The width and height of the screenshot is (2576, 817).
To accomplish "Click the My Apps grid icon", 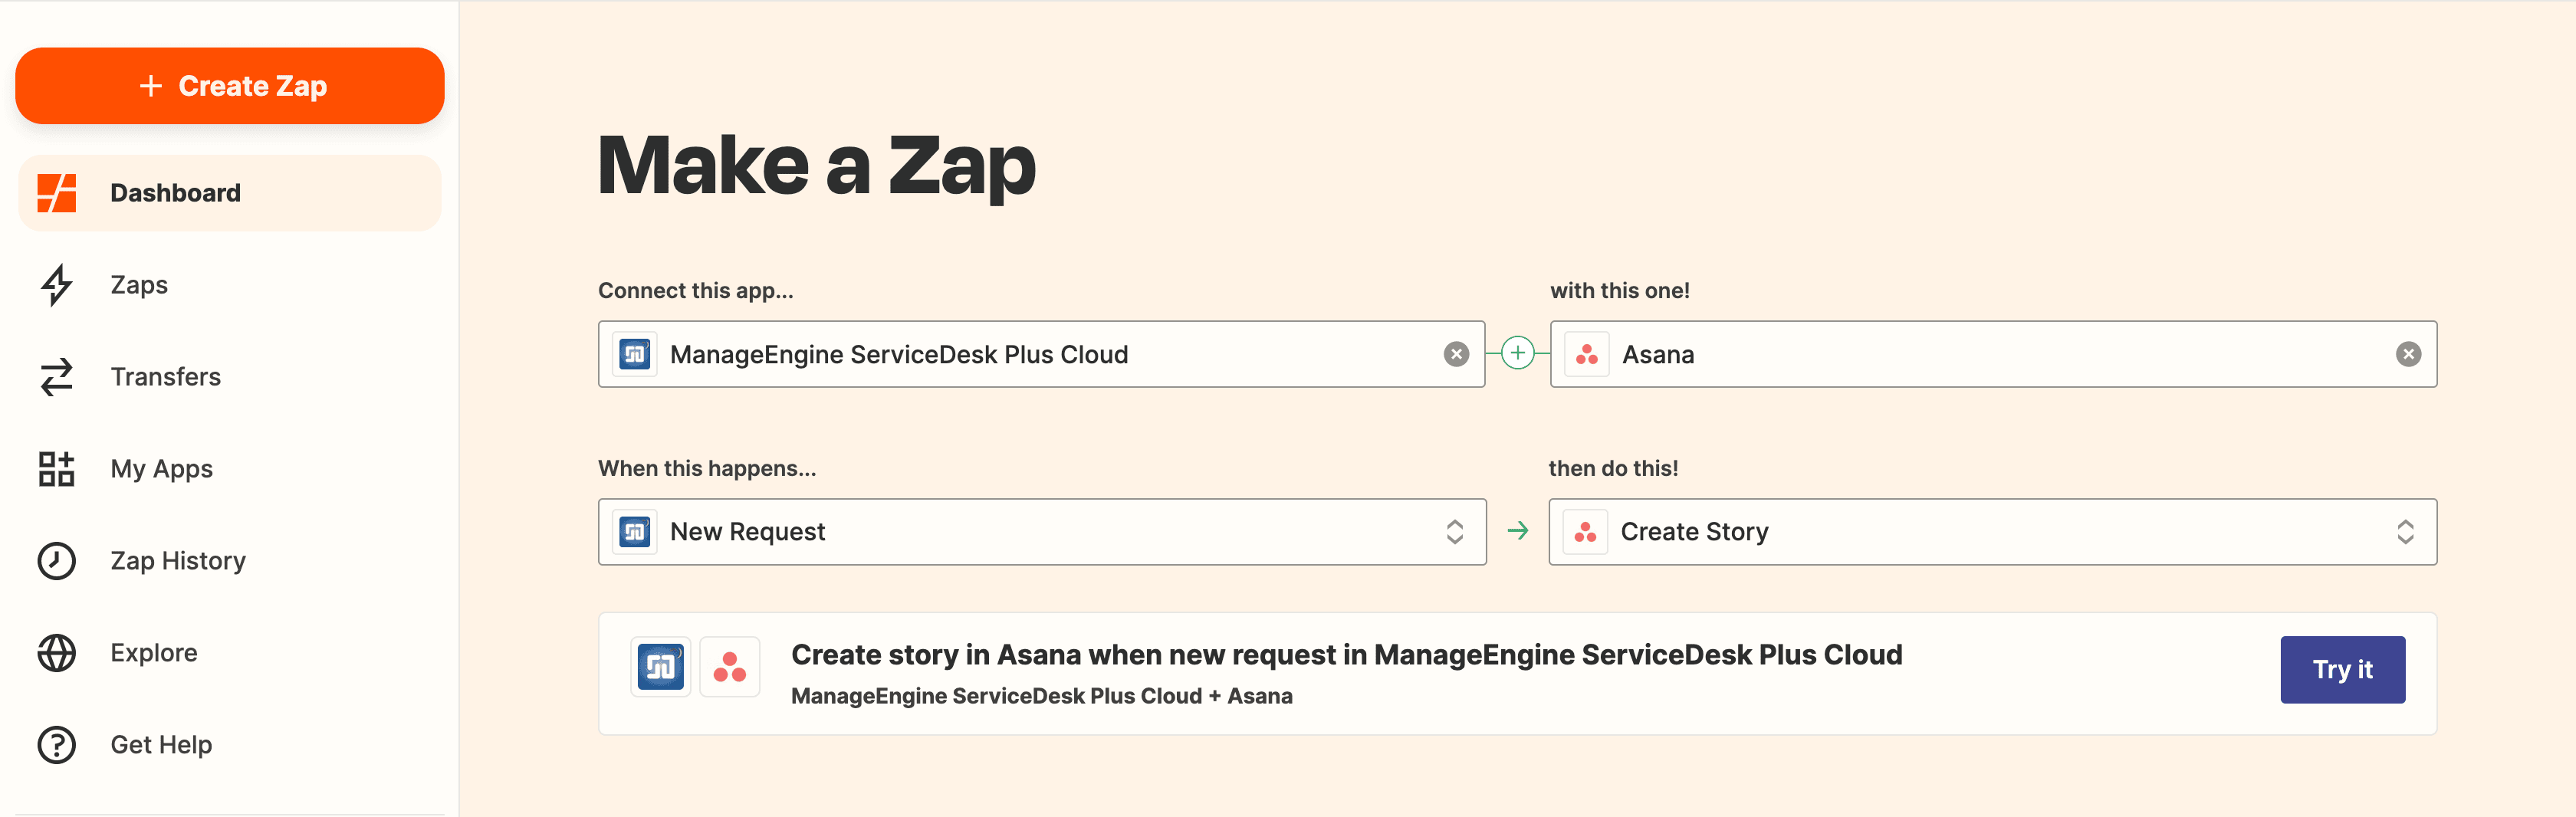I will [57, 469].
